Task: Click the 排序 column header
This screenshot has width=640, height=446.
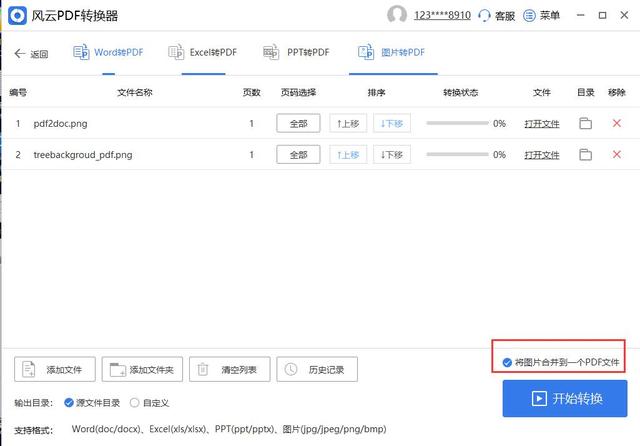Action: point(376,93)
